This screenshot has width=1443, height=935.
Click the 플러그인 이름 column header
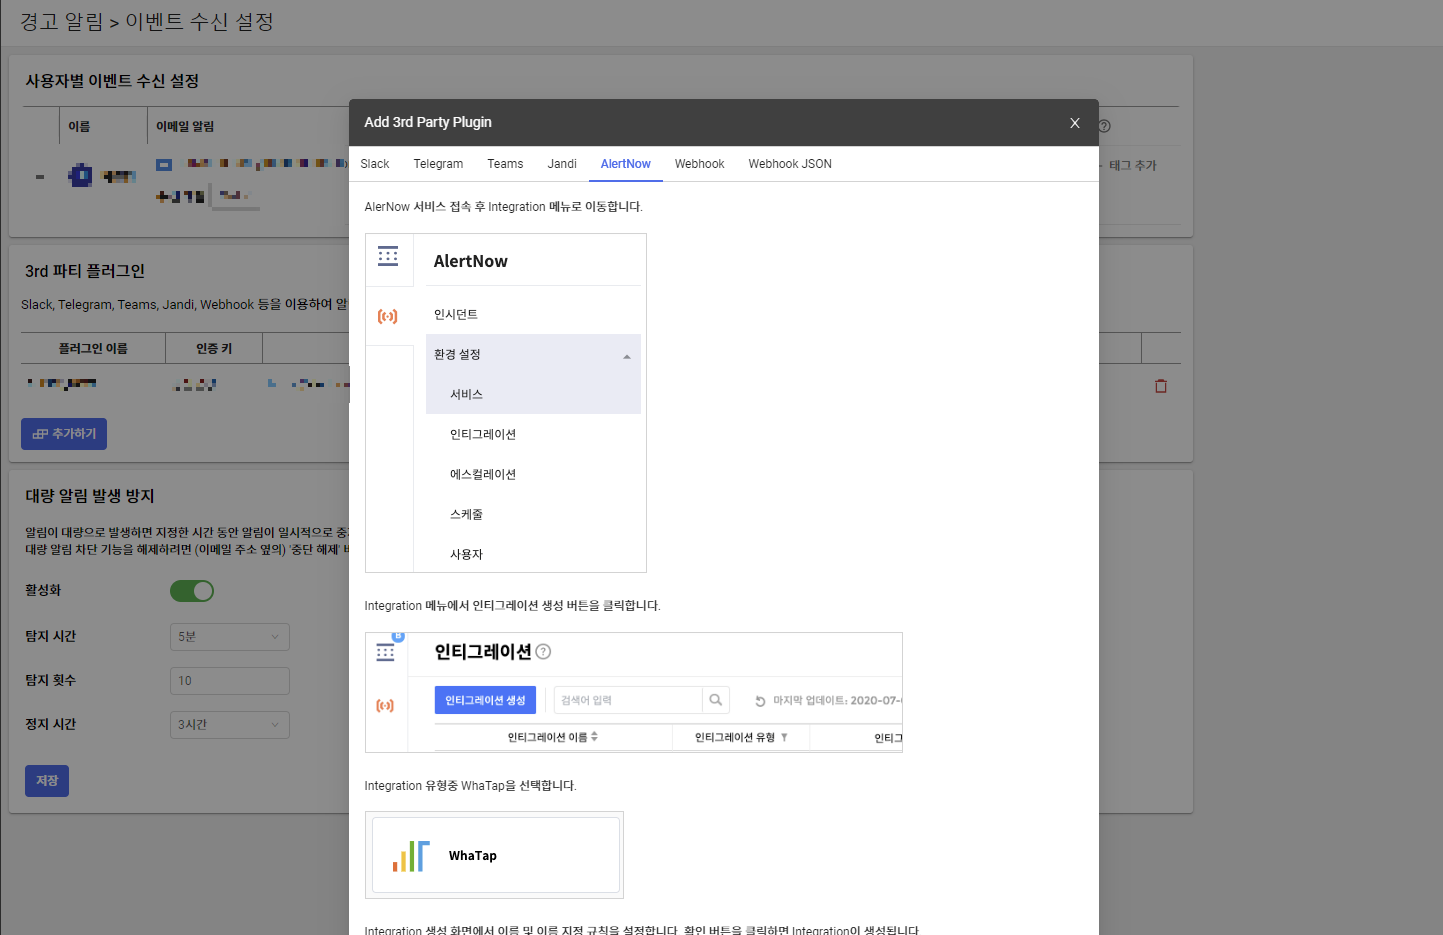[93, 348]
